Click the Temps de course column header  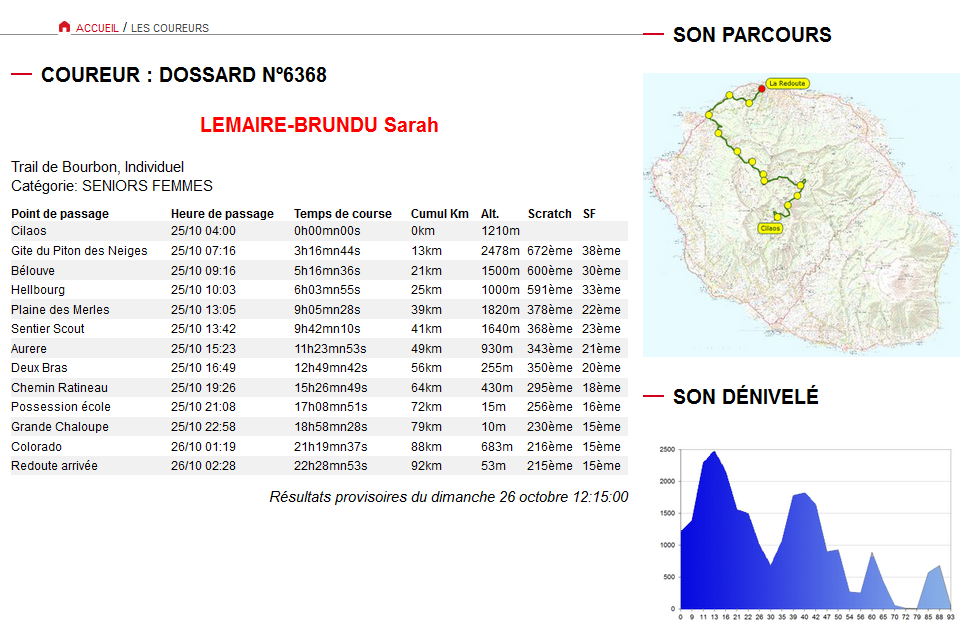[x=343, y=214]
